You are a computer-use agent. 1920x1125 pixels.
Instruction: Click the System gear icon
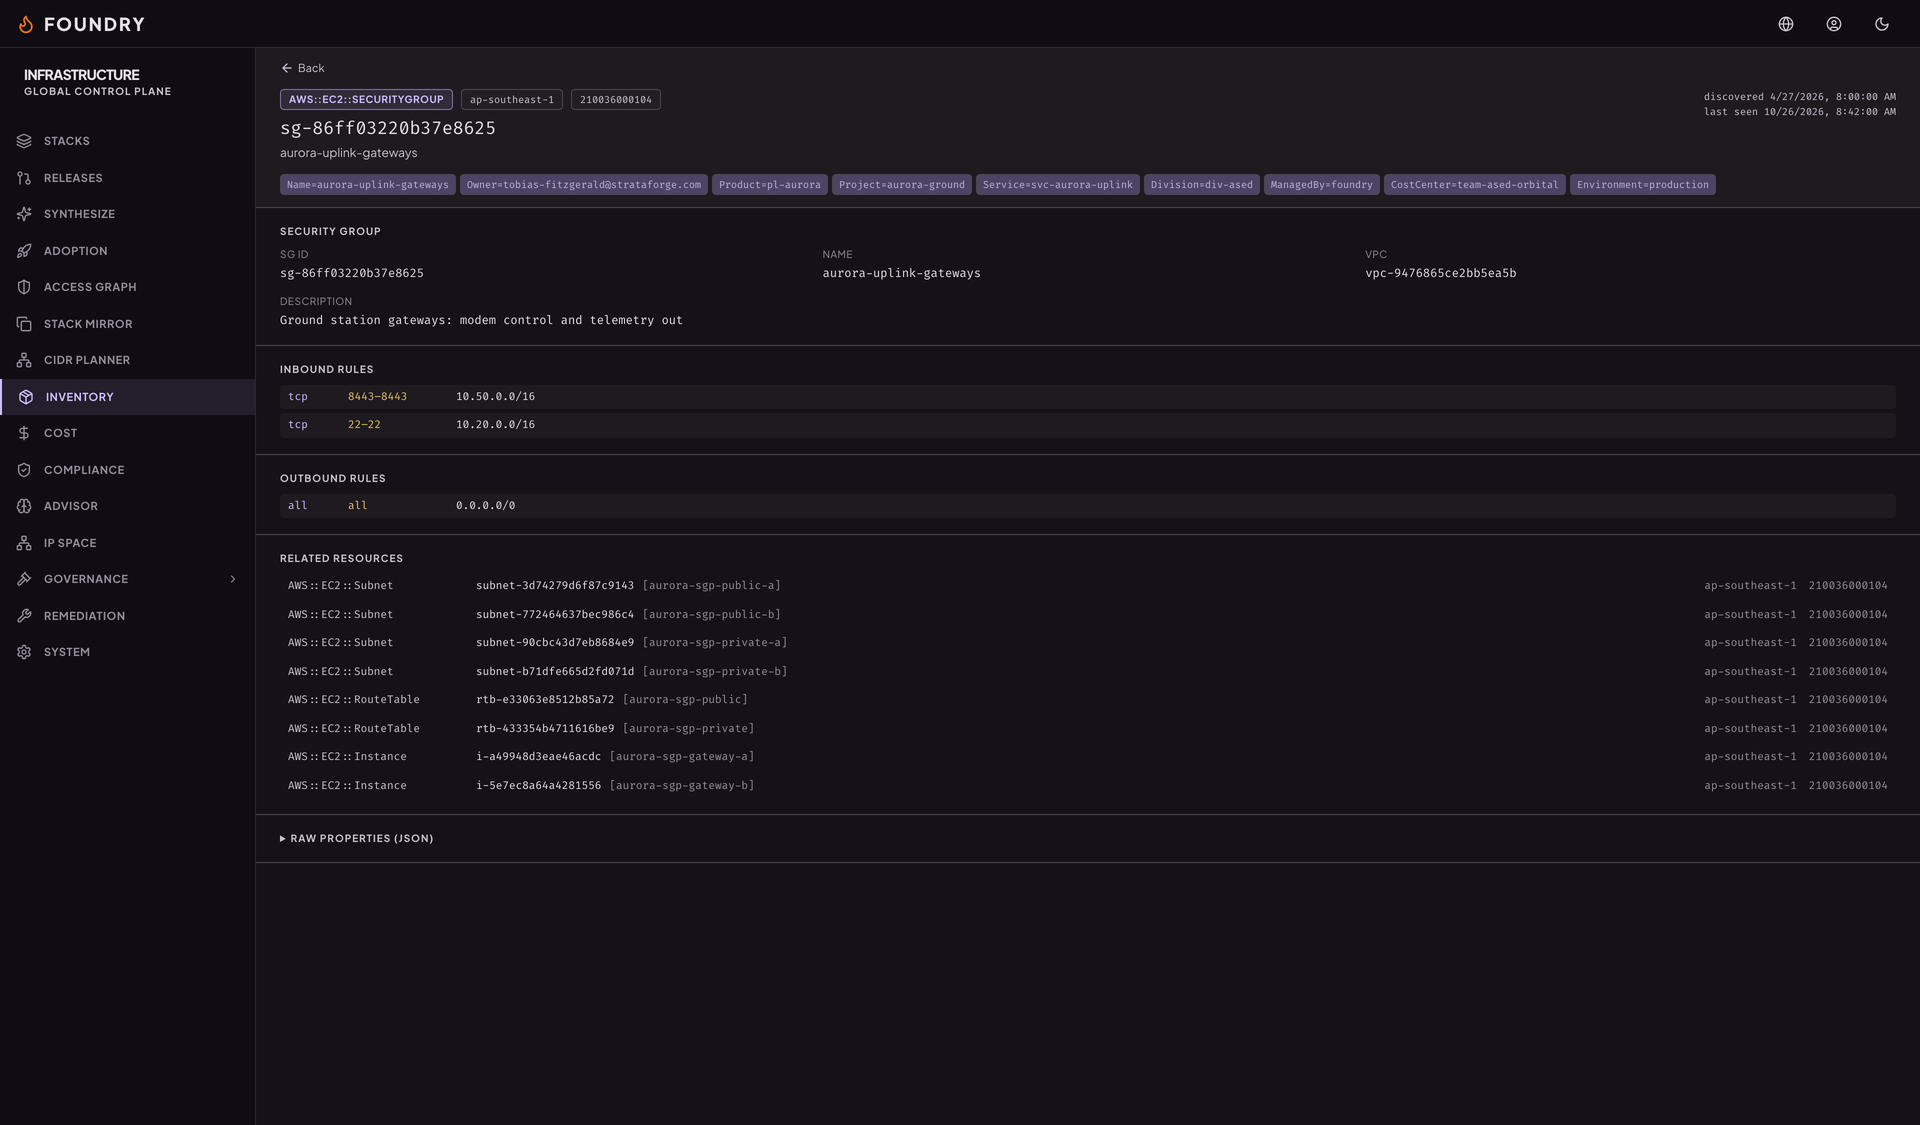pos(24,652)
